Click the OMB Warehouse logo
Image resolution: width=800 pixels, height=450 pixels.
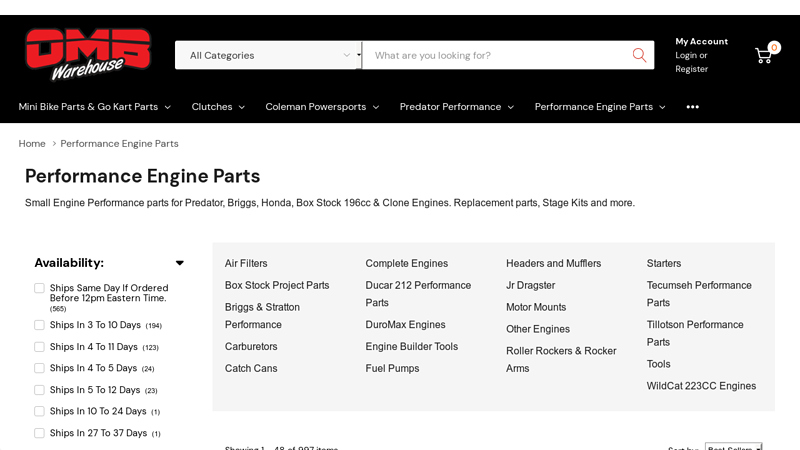coord(88,55)
